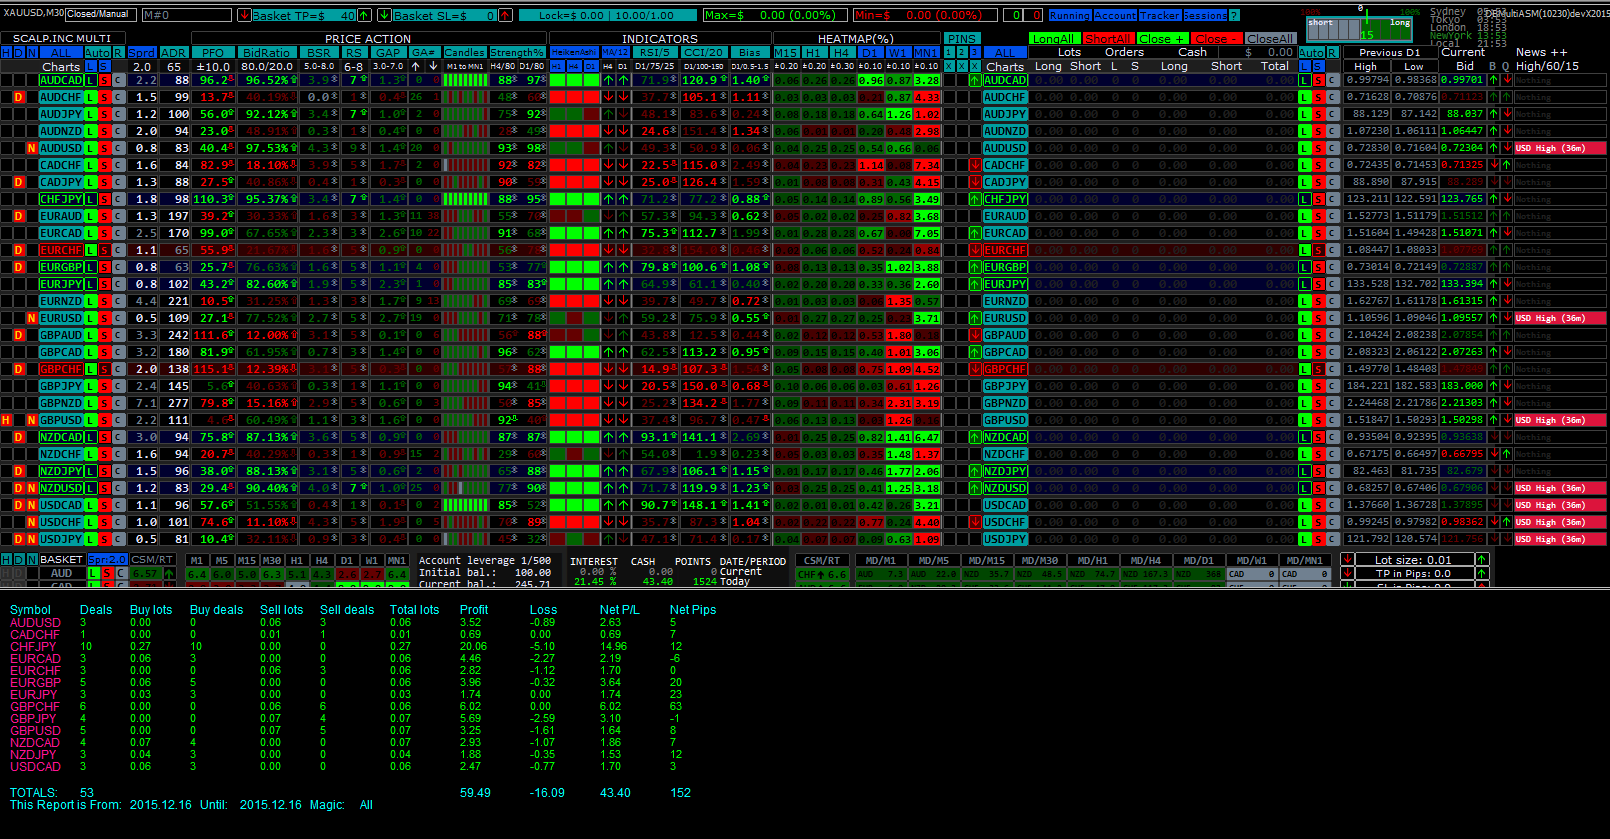
Task: Toggle pin 1 in the PINS header
Action: 949,52
